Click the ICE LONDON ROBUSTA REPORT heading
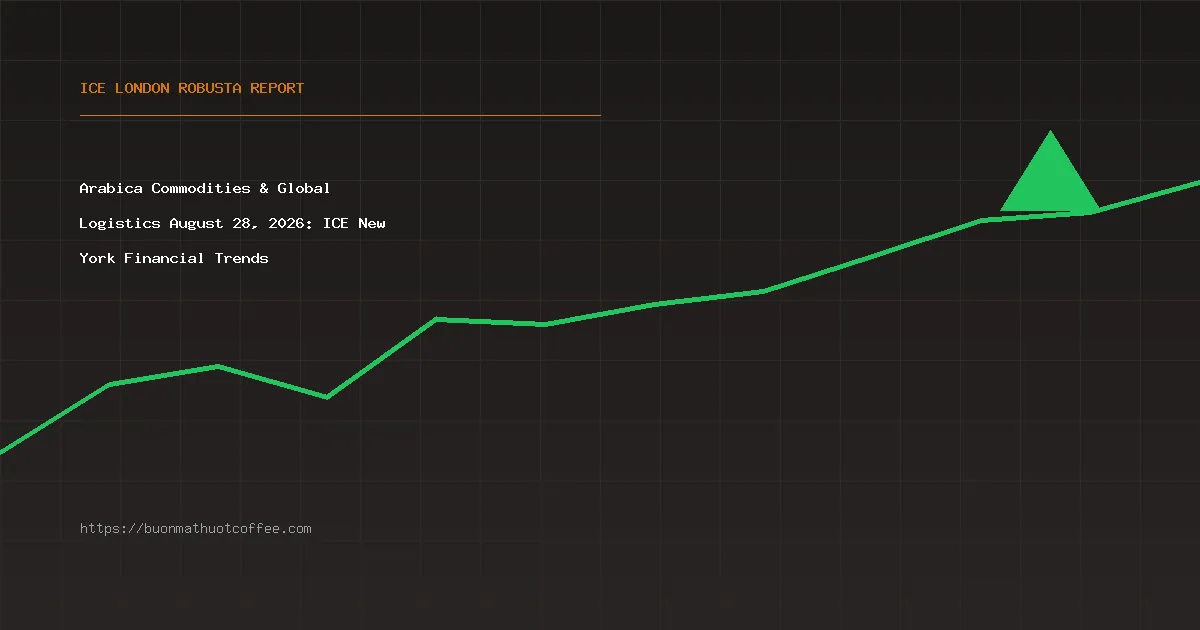This screenshot has width=1200, height=630. pos(192,88)
